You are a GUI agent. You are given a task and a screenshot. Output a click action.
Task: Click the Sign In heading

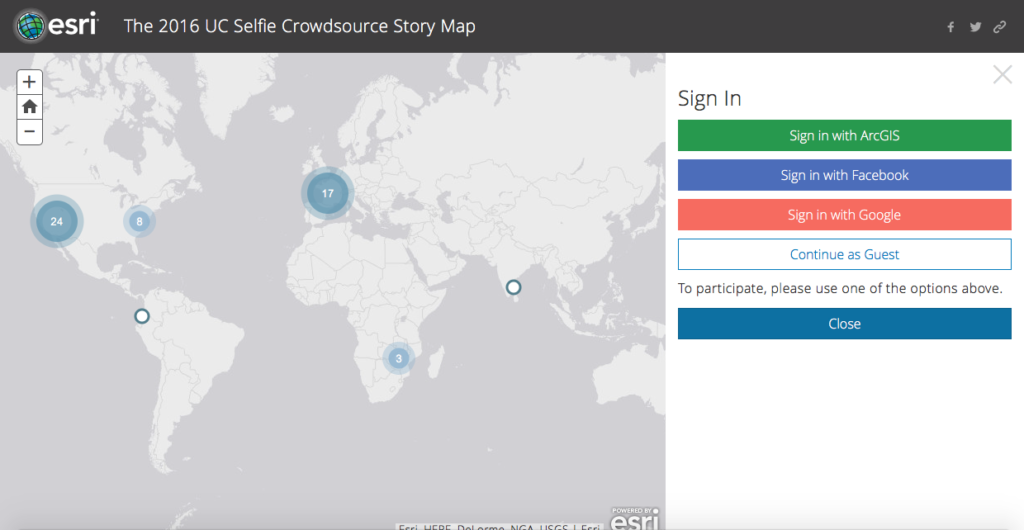point(709,99)
